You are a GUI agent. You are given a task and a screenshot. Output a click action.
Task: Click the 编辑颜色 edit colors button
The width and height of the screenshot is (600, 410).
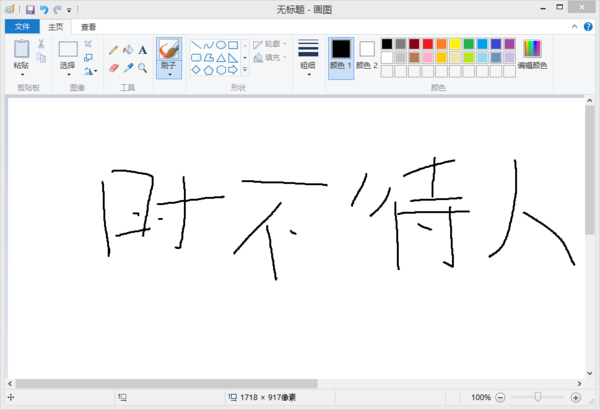tap(531, 54)
